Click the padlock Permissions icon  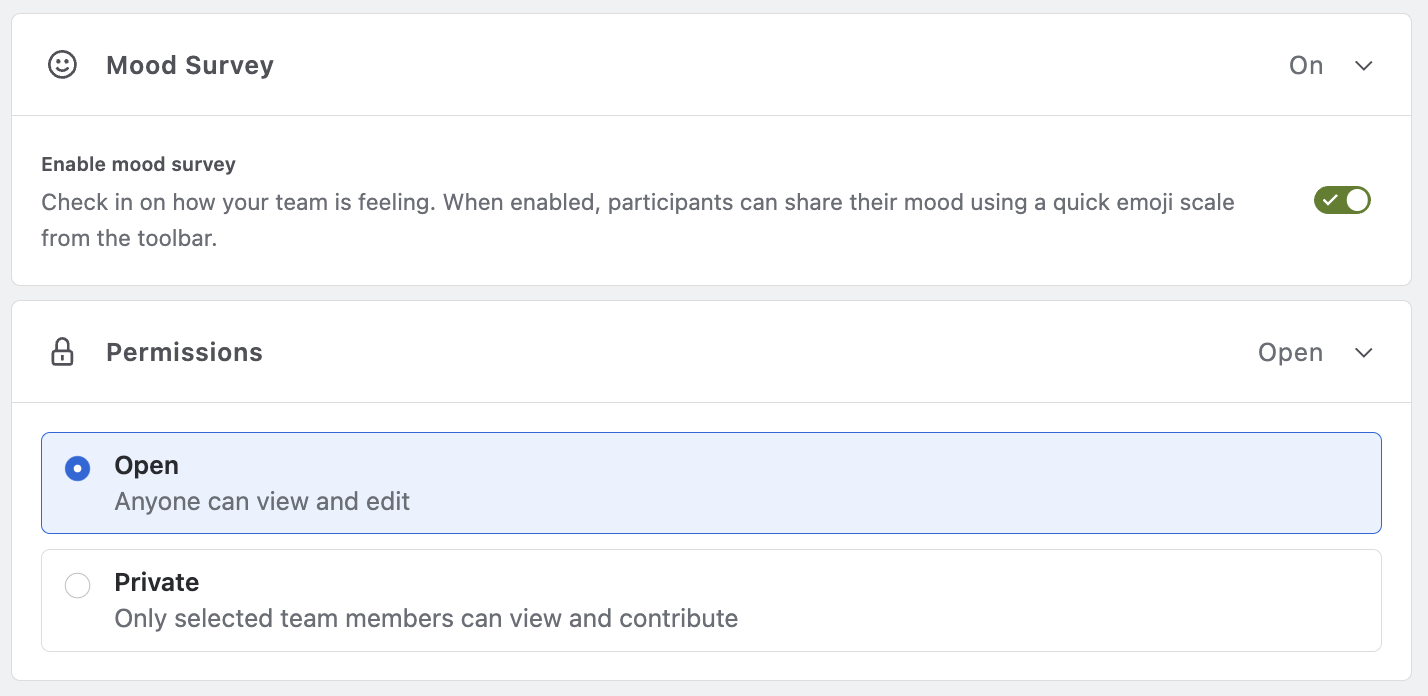pos(62,352)
